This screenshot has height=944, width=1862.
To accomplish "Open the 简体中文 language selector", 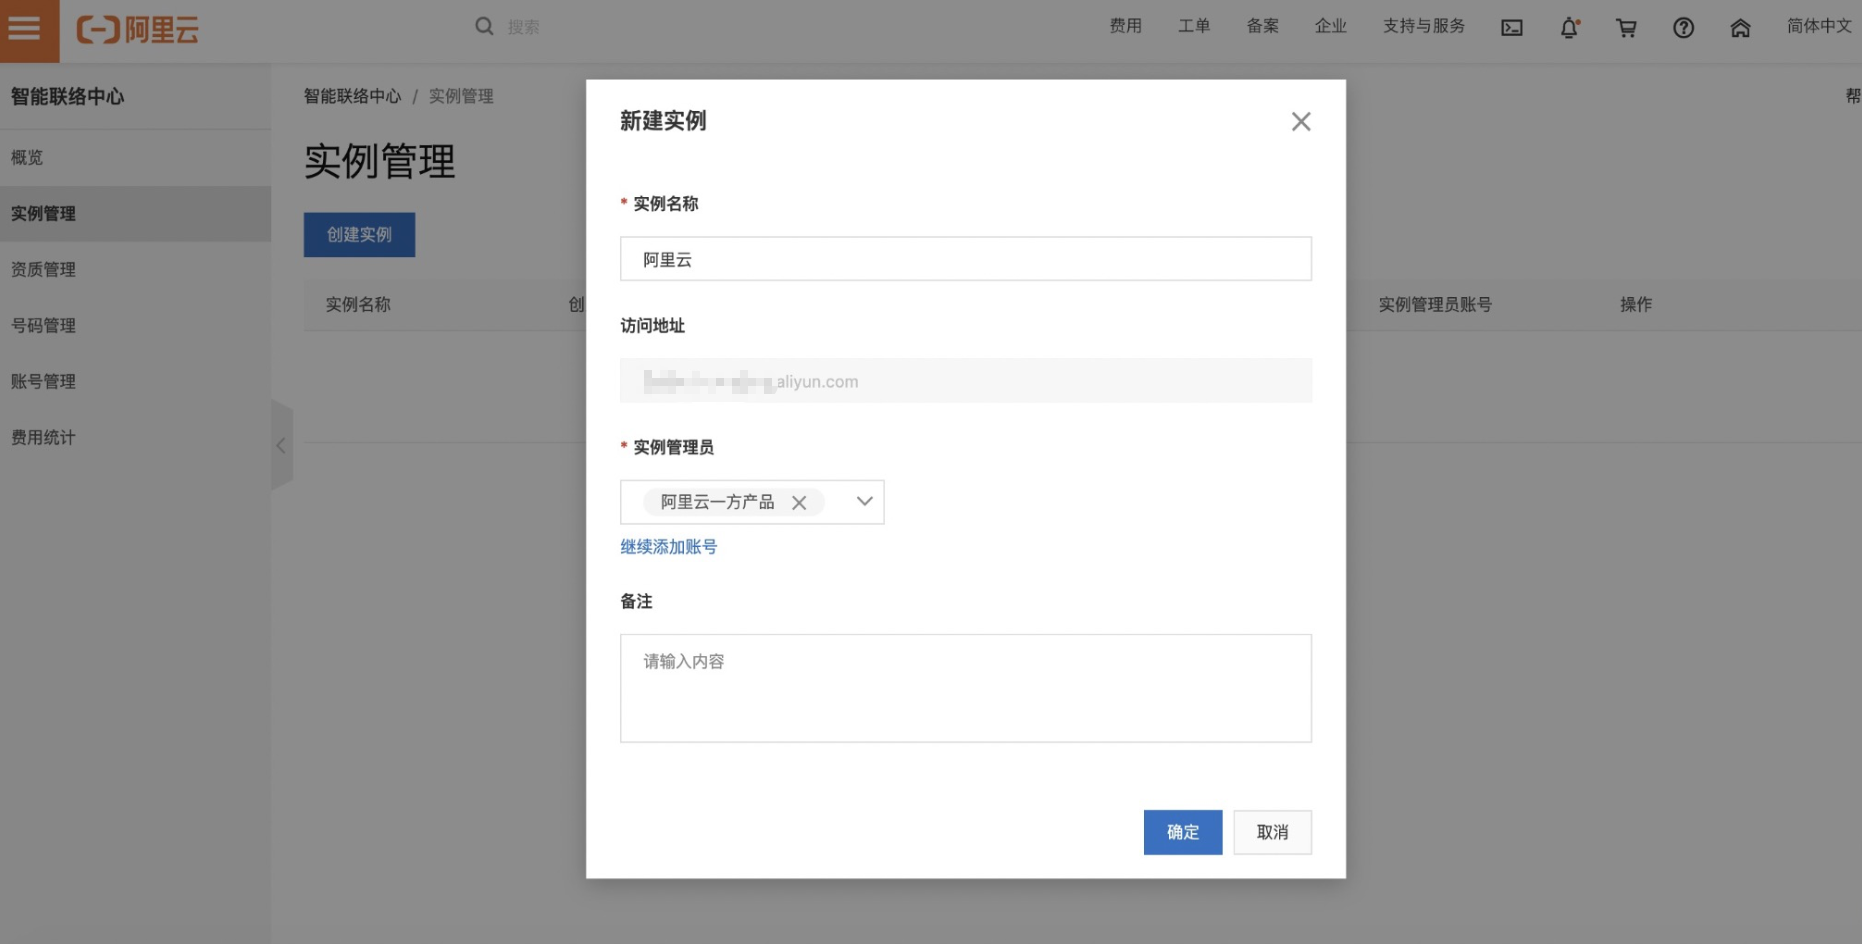I will [x=1819, y=27].
